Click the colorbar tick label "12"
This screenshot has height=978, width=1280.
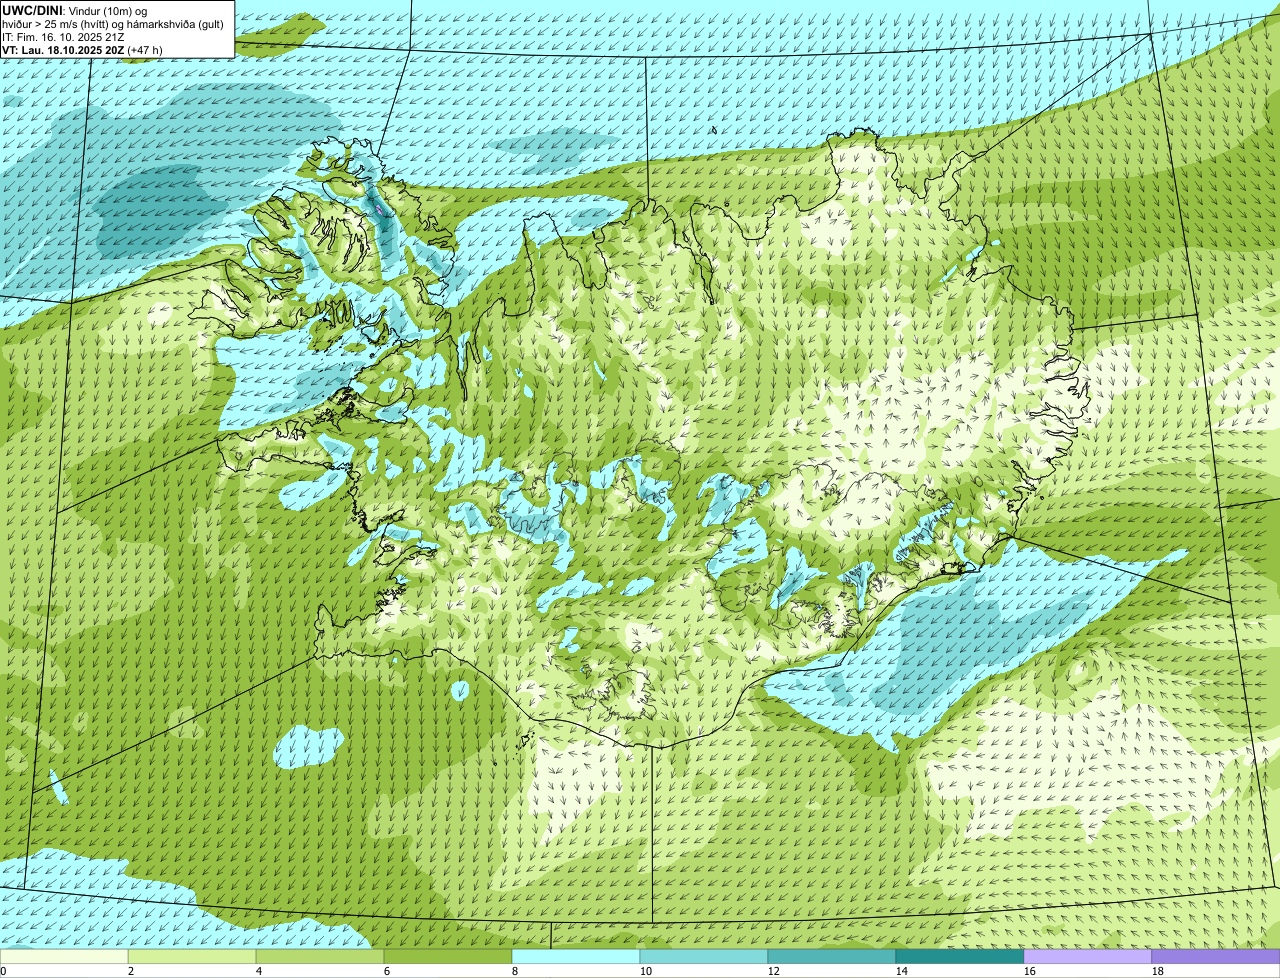pyautogui.click(x=774, y=971)
